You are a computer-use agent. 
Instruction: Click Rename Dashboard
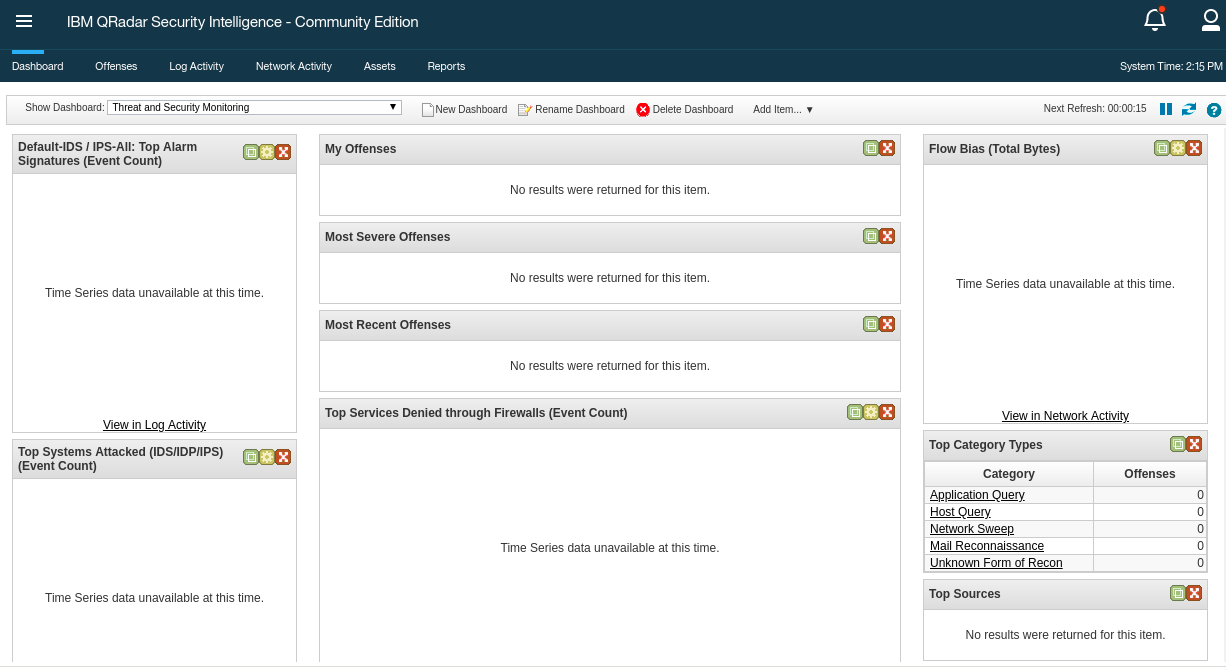coord(571,110)
